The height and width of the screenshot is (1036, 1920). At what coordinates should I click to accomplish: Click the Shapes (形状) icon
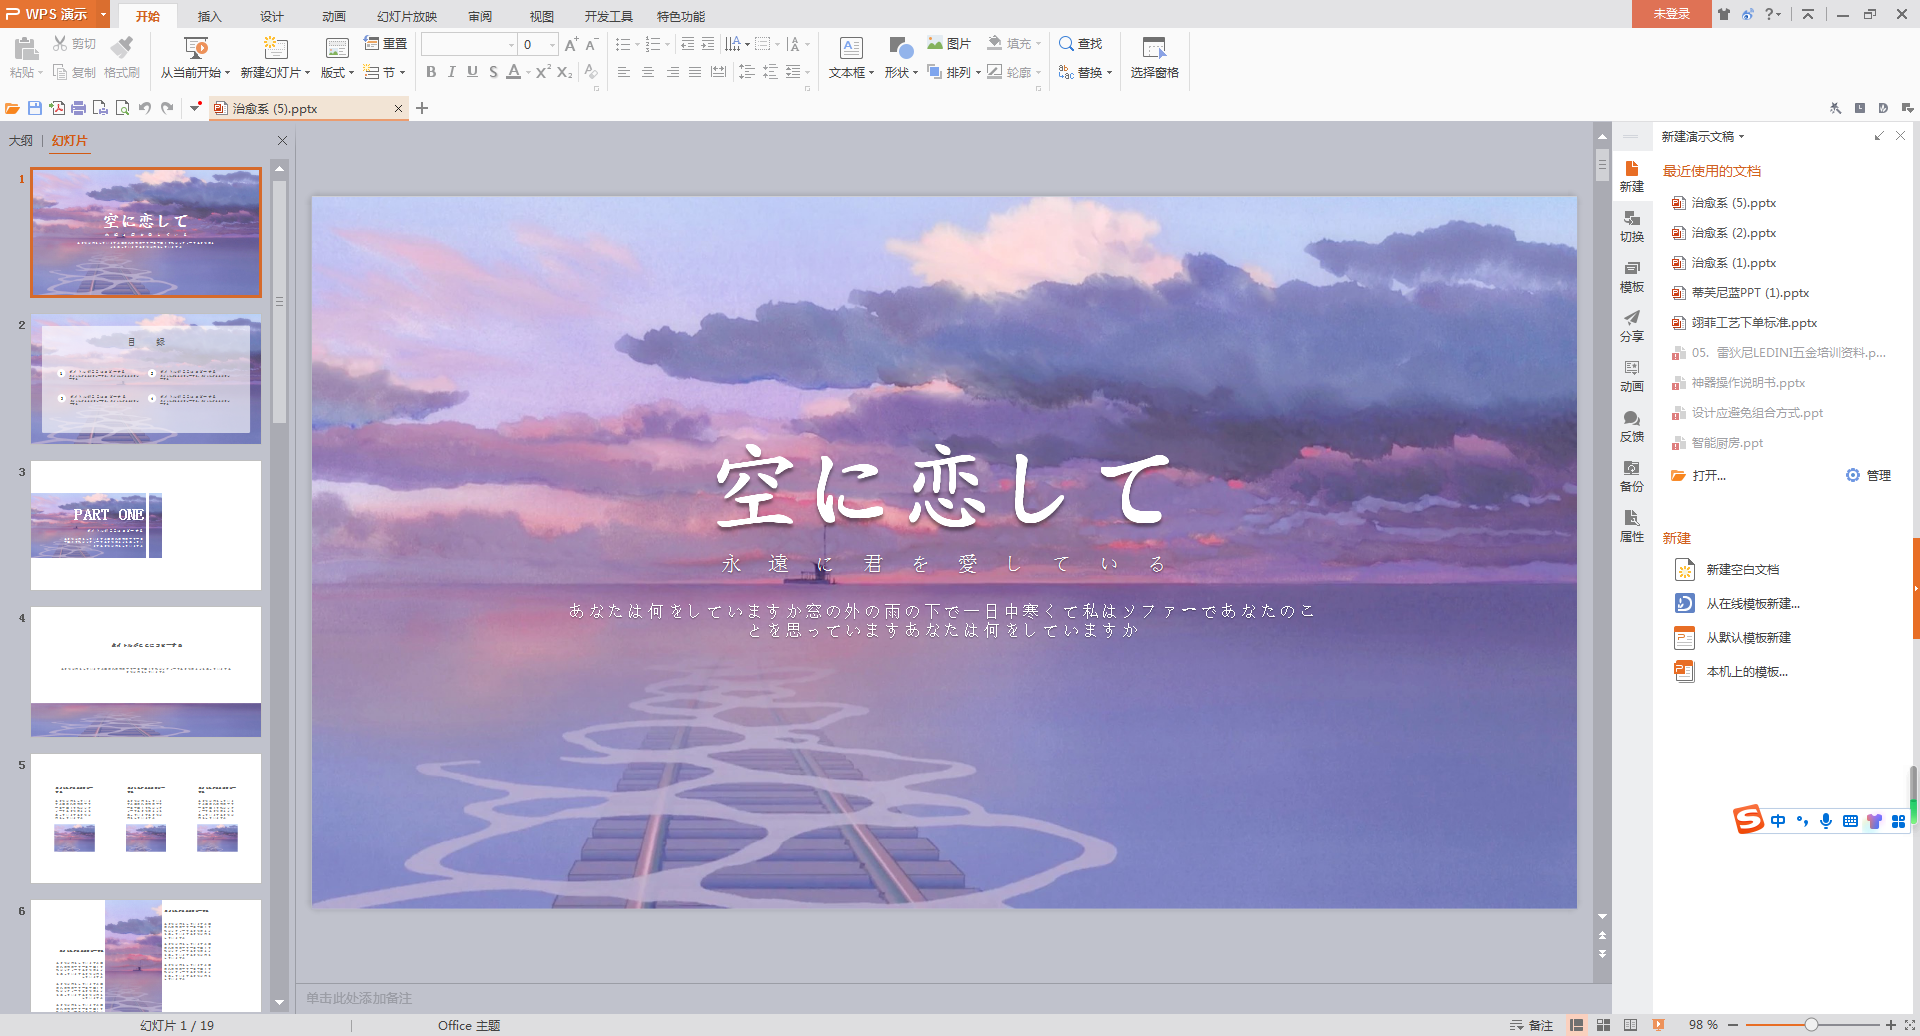(901, 48)
